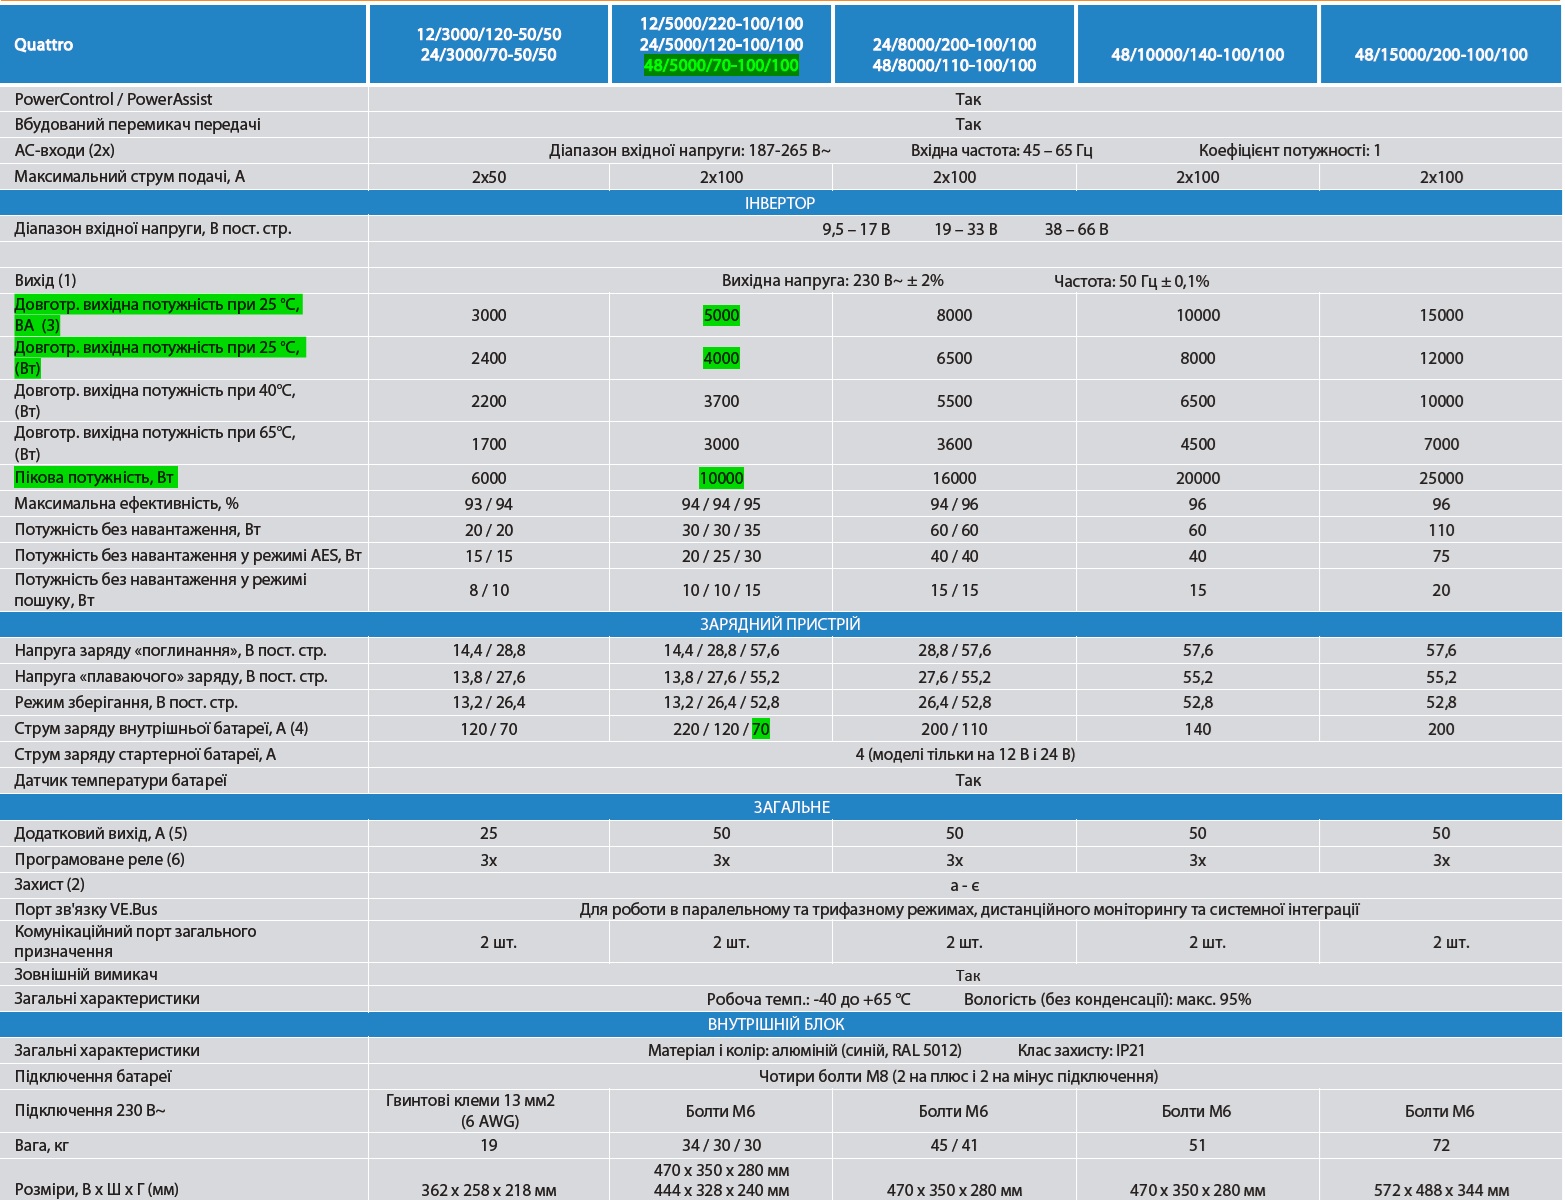Select highlighted charge current value 70
1565x1200 pixels.
tap(761, 729)
